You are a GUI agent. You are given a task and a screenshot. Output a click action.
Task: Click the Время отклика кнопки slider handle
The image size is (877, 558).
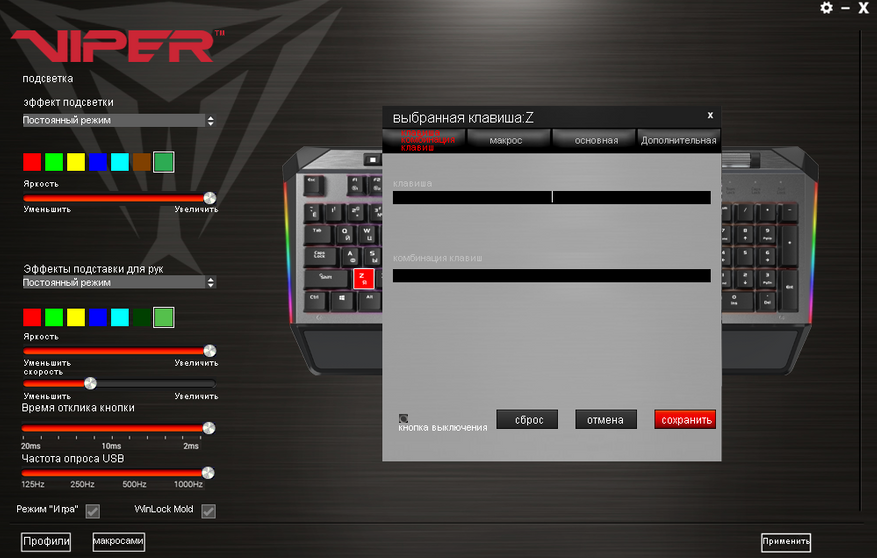(x=209, y=428)
